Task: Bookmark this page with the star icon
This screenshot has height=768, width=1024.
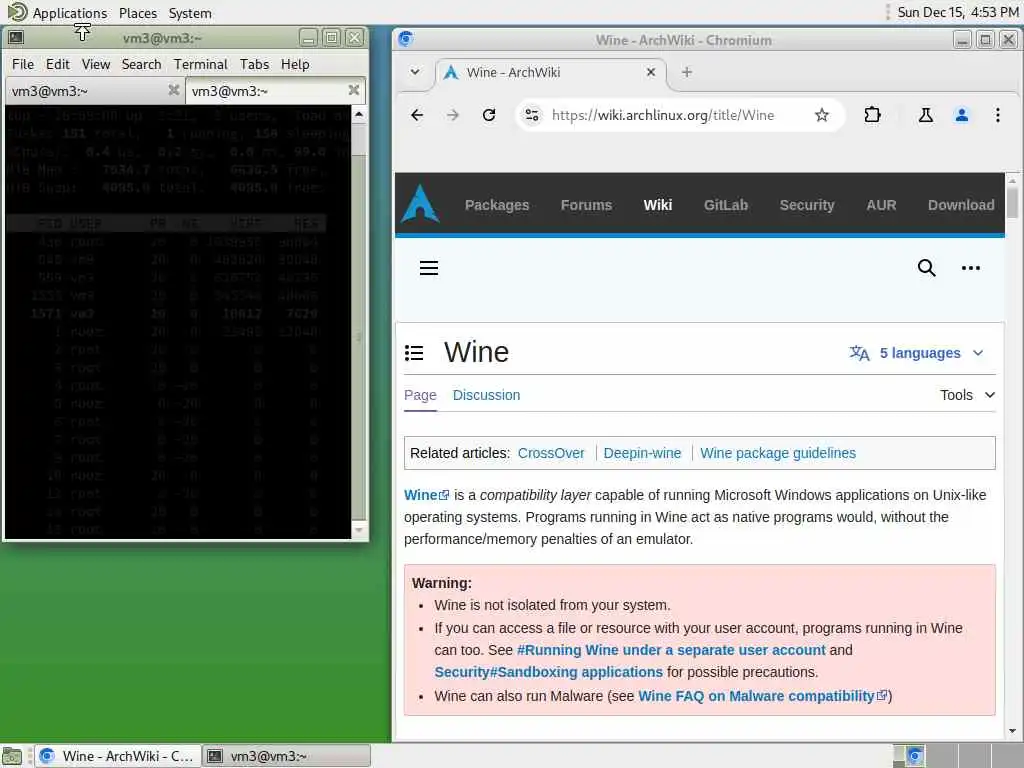Action: click(822, 116)
